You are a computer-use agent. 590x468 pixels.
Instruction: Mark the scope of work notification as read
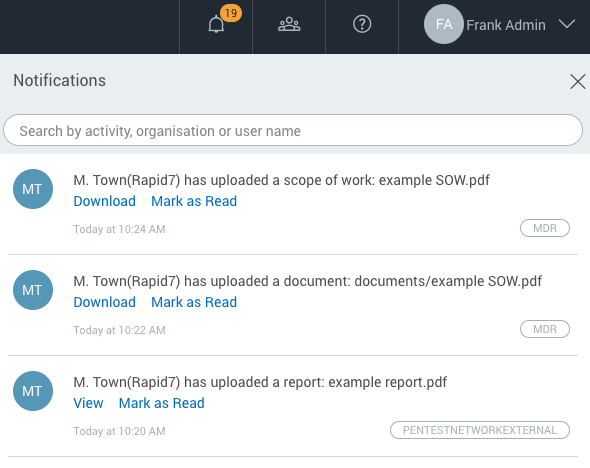click(x=194, y=201)
